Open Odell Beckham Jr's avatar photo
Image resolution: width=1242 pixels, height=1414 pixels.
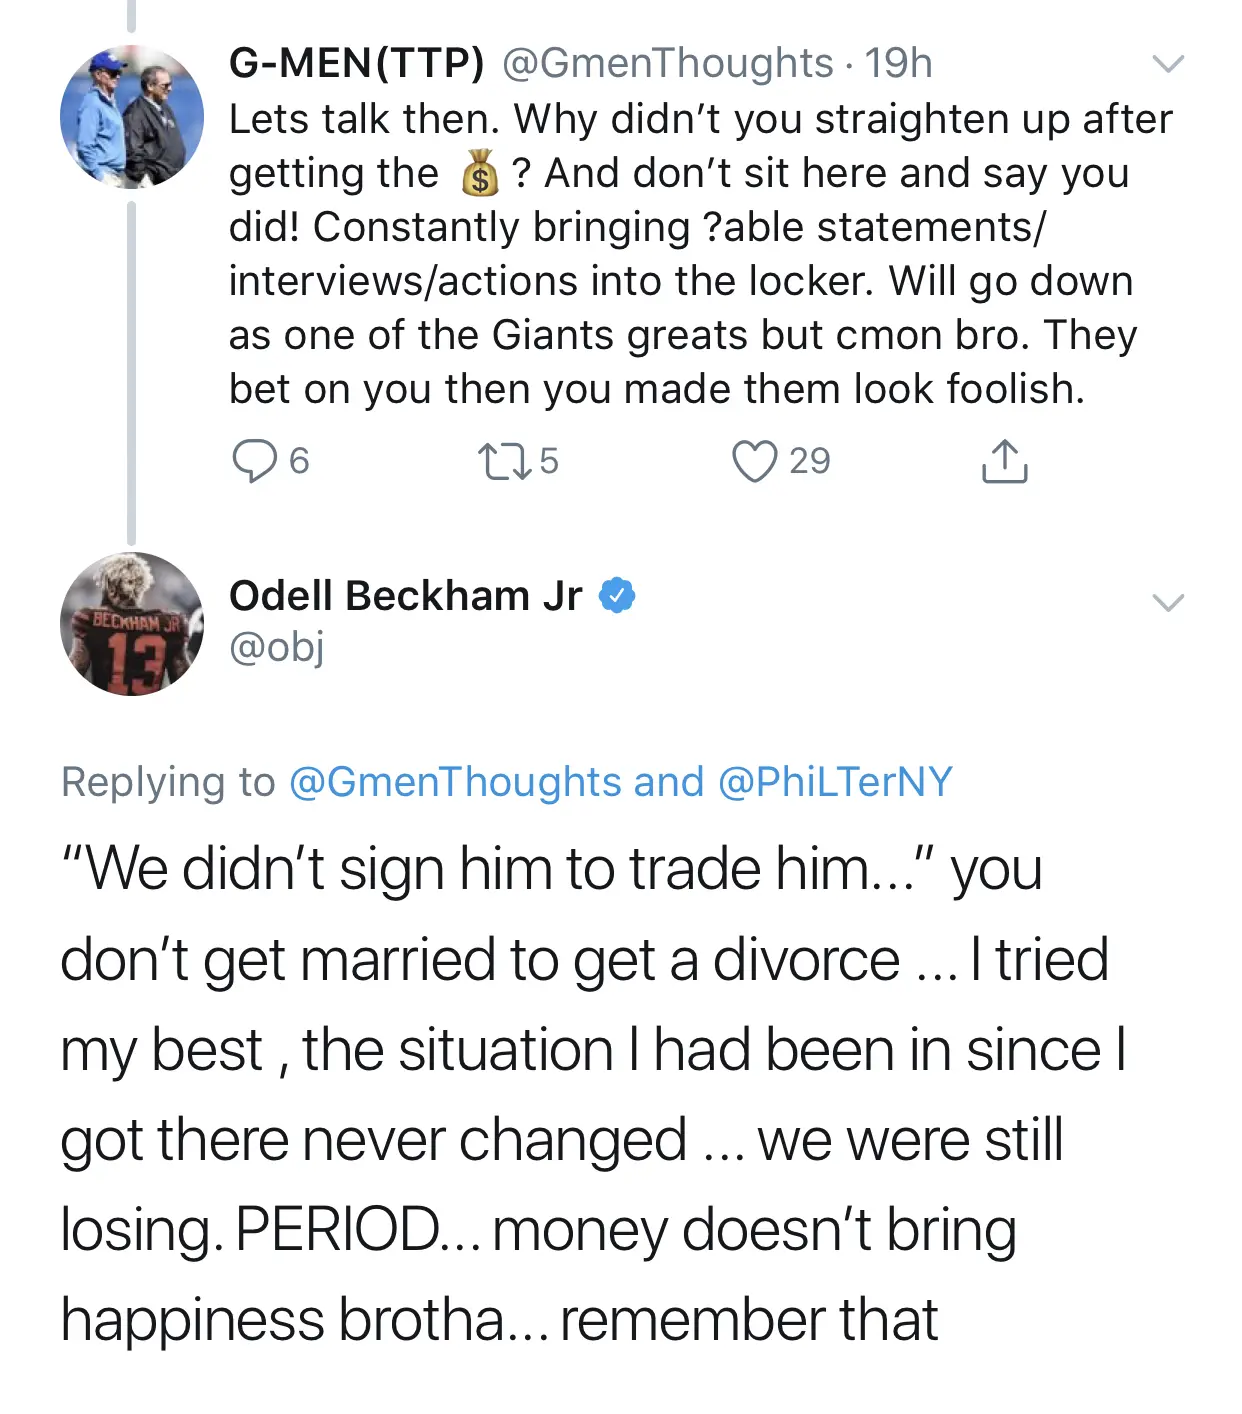click(x=132, y=624)
